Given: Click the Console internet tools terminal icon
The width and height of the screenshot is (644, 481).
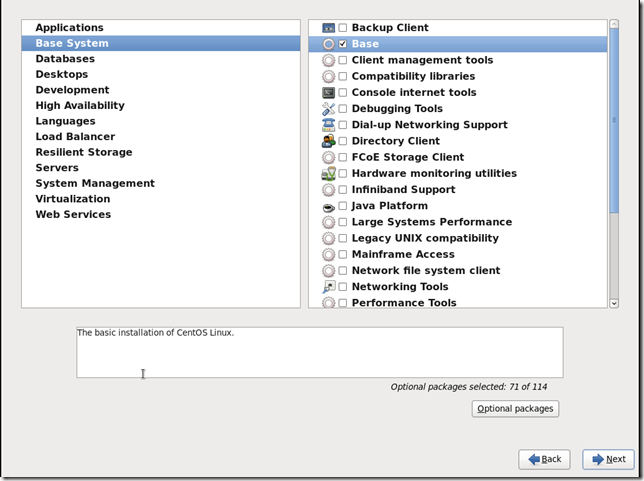Looking at the screenshot, I should (329, 93).
